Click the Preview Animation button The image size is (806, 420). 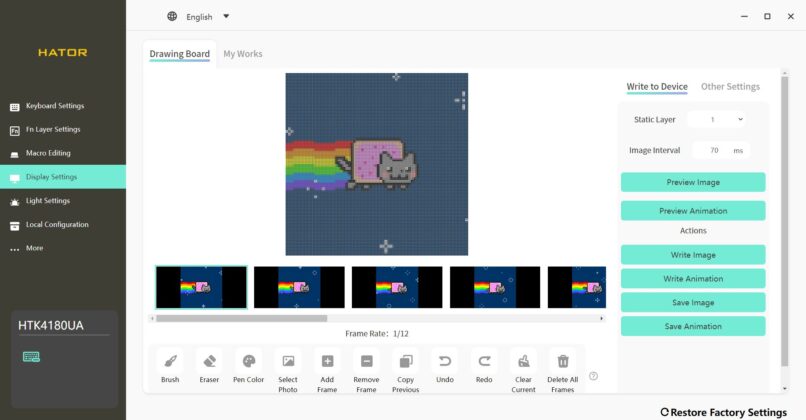pos(693,211)
